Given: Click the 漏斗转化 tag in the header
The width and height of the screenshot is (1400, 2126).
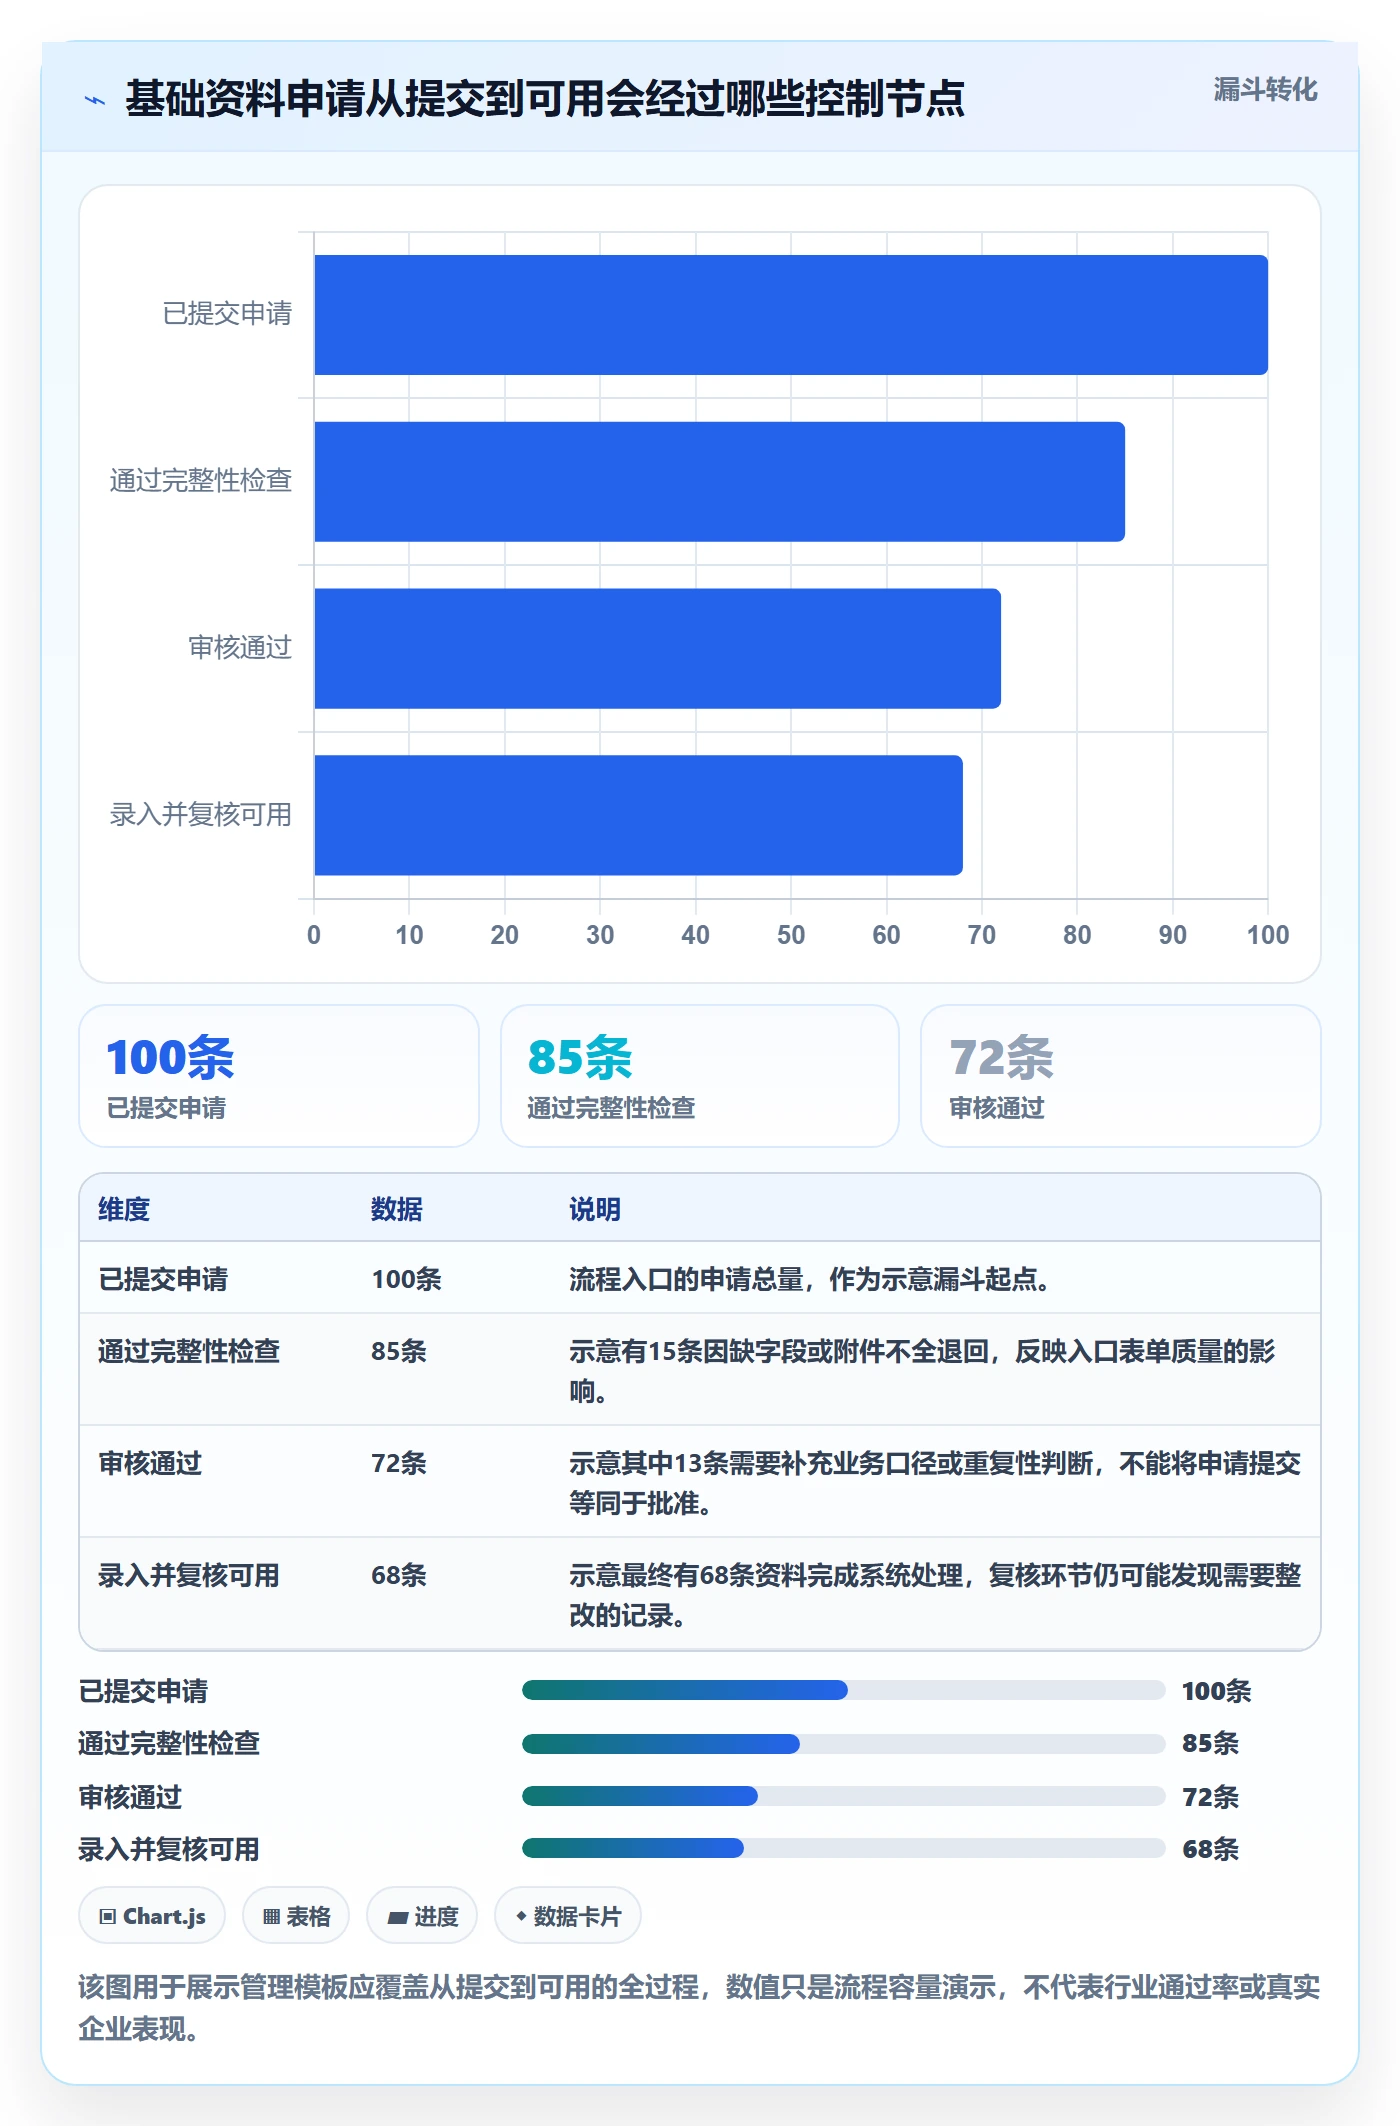Looking at the screenshot, I should (x=1265, y=90).
